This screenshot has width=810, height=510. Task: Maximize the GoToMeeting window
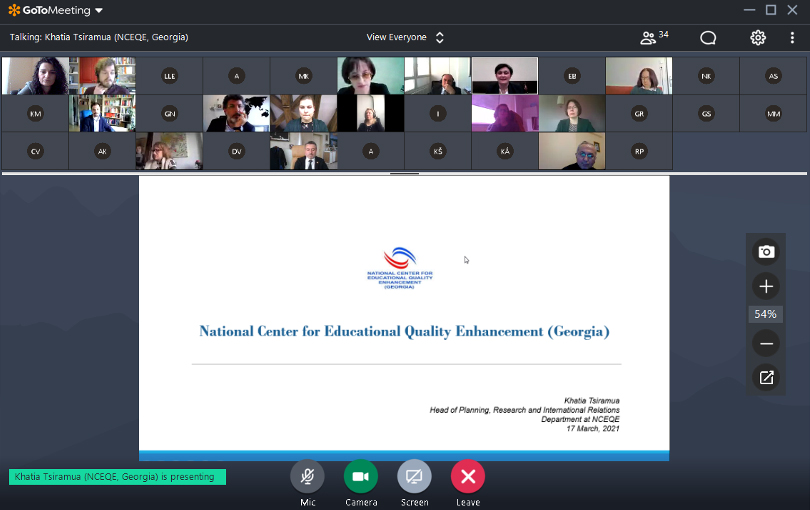pyautogui.click(x=771, y=10)
